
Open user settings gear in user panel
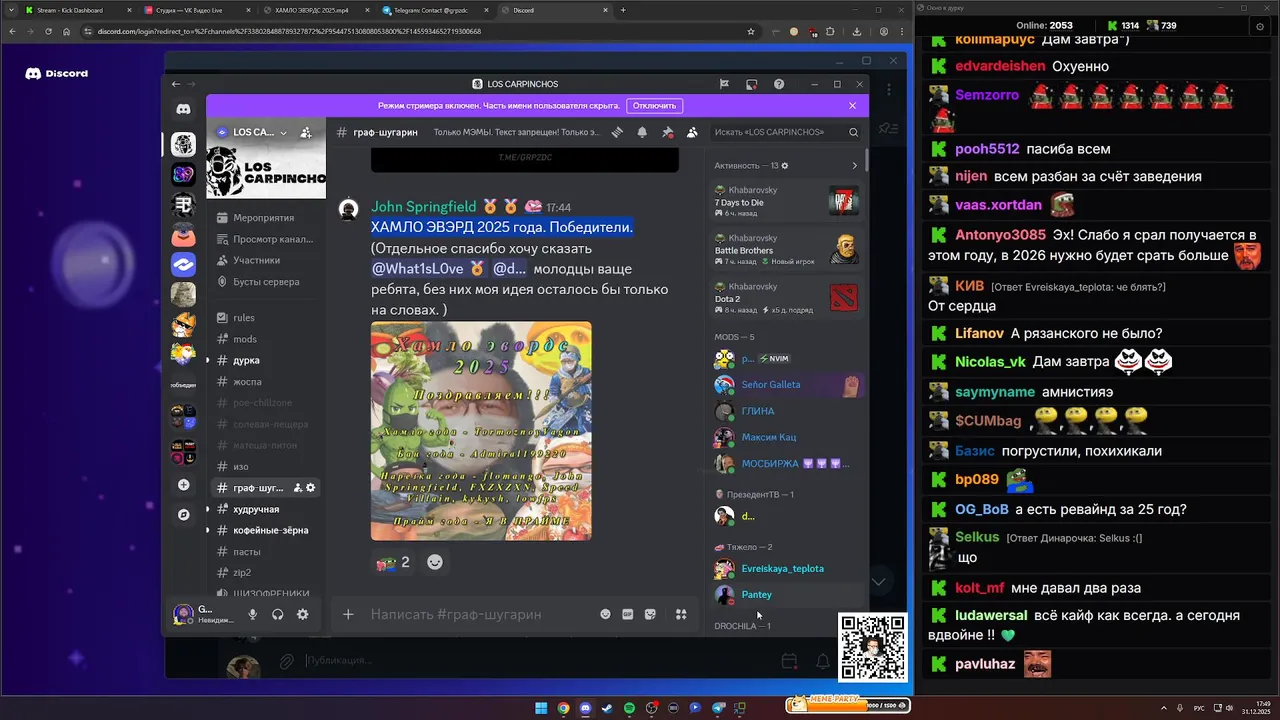(302, 615)
